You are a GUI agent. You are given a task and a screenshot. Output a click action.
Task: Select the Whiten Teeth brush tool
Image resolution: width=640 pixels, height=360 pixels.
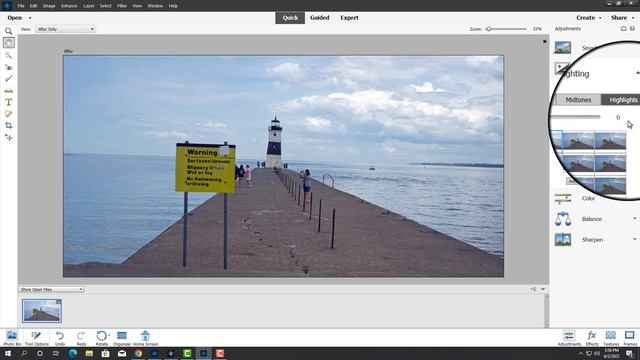pyautogui.click(x=9, y=78)
